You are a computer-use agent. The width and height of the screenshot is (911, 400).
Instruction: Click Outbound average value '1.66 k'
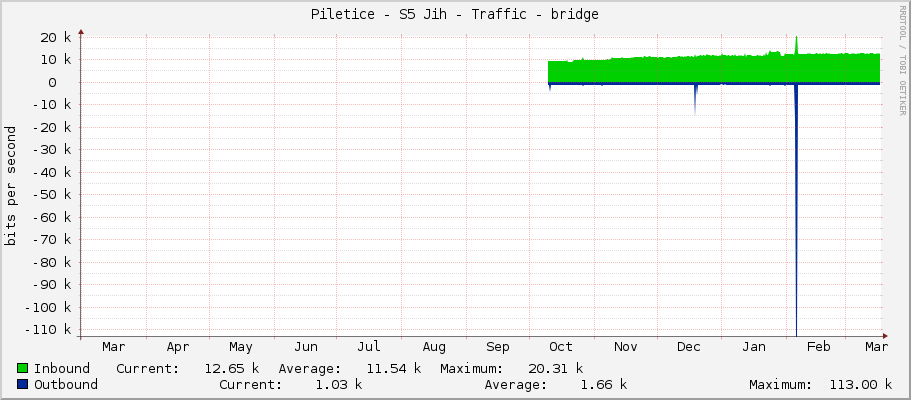point(604,385)
